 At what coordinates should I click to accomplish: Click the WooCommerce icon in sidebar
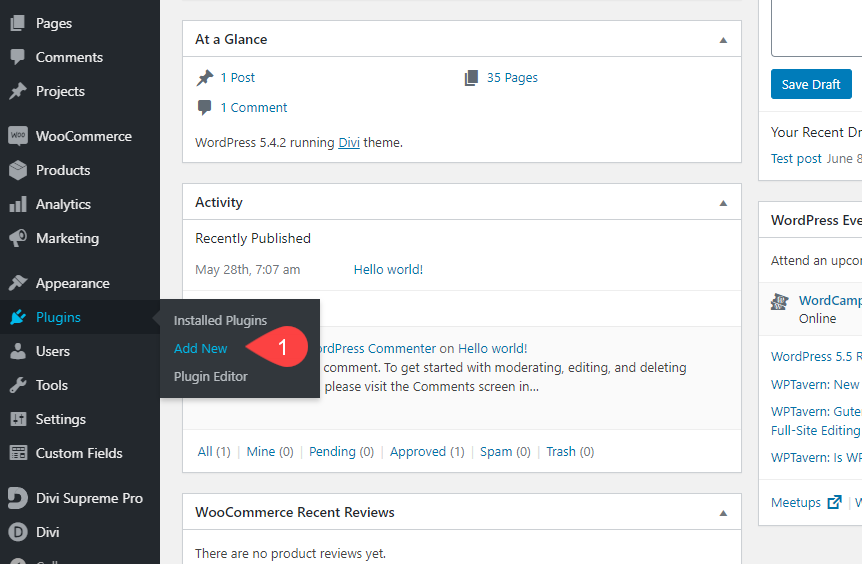tap(17, 136)
